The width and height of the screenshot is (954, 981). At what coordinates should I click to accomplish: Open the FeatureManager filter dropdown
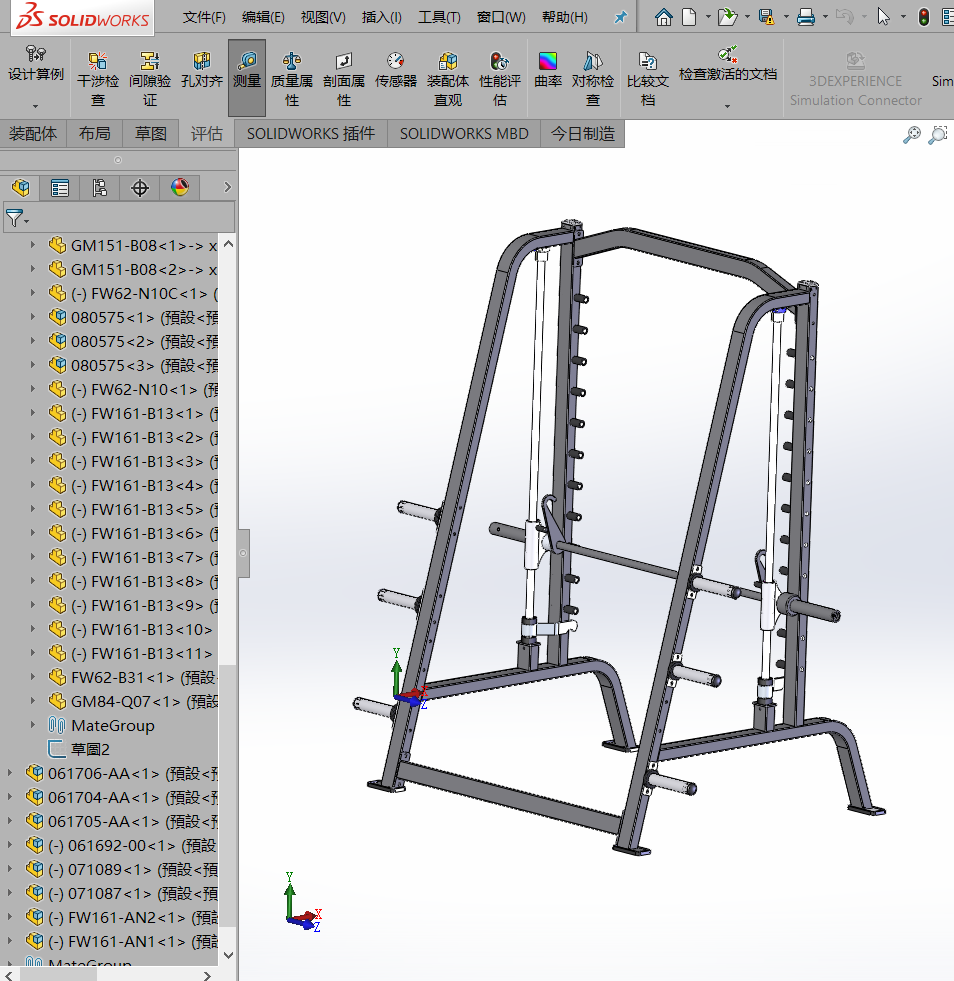pyautogui.click(x=25, y=218)
